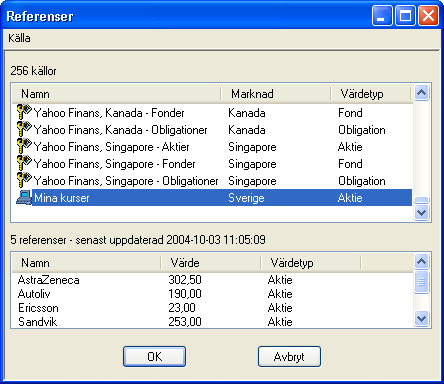The image size is (444, 384).
Task: Sort references by the lower Värdetyp column header
Action: 311,263
